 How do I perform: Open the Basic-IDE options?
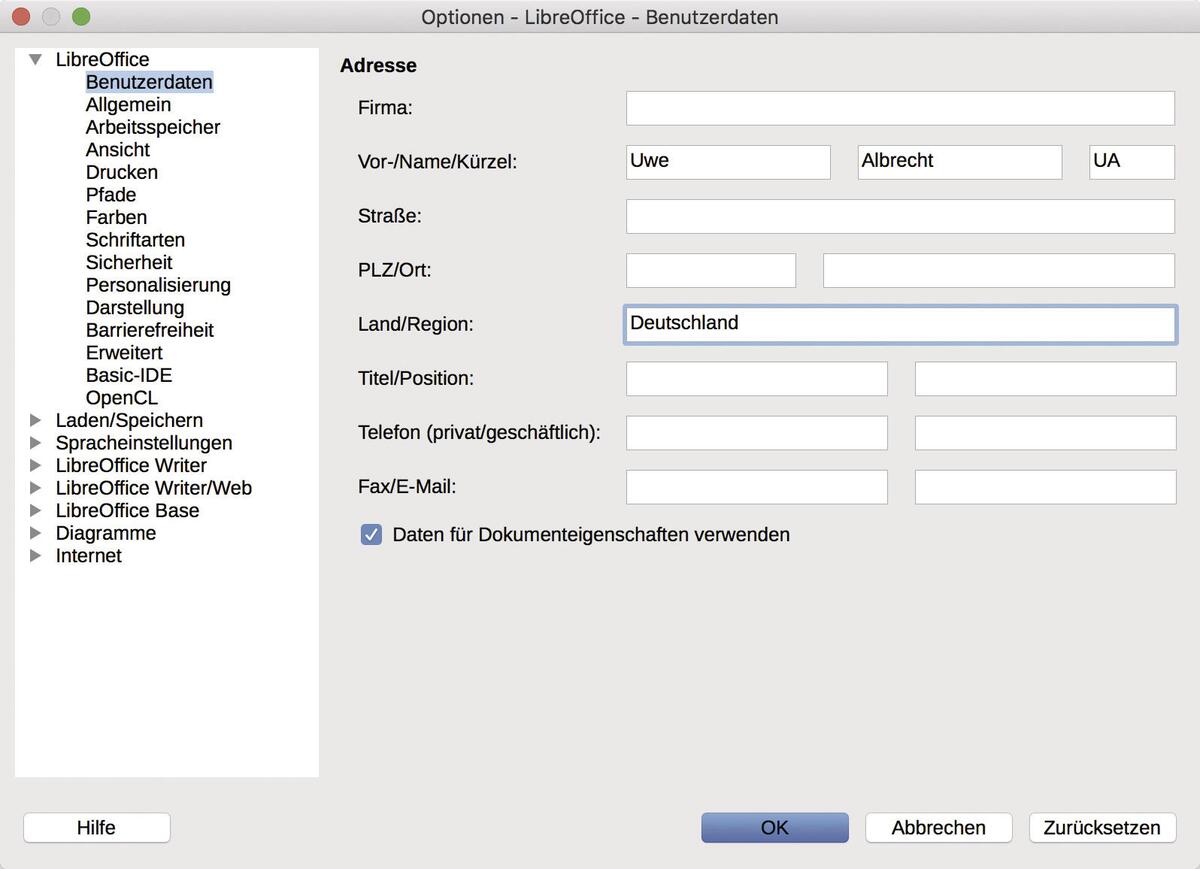tap(129, 376)
